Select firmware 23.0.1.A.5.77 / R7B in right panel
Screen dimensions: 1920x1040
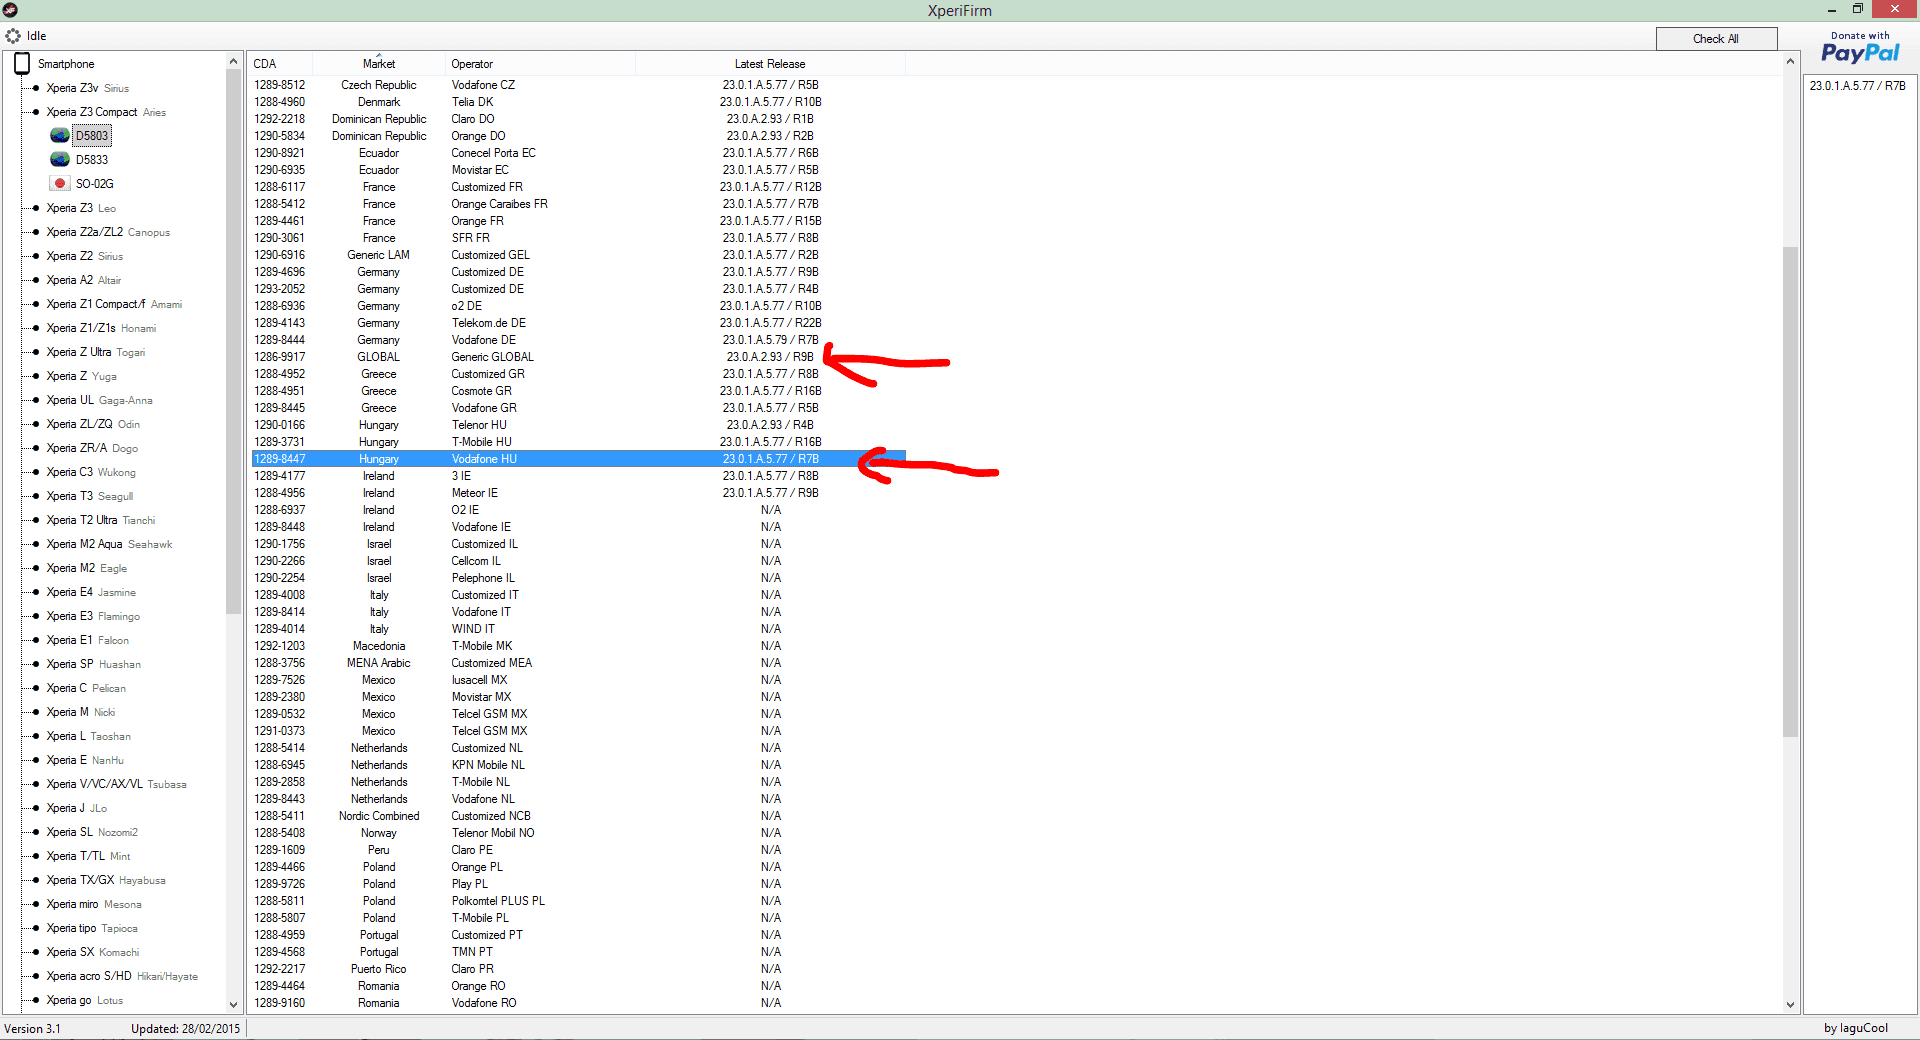1857,86
